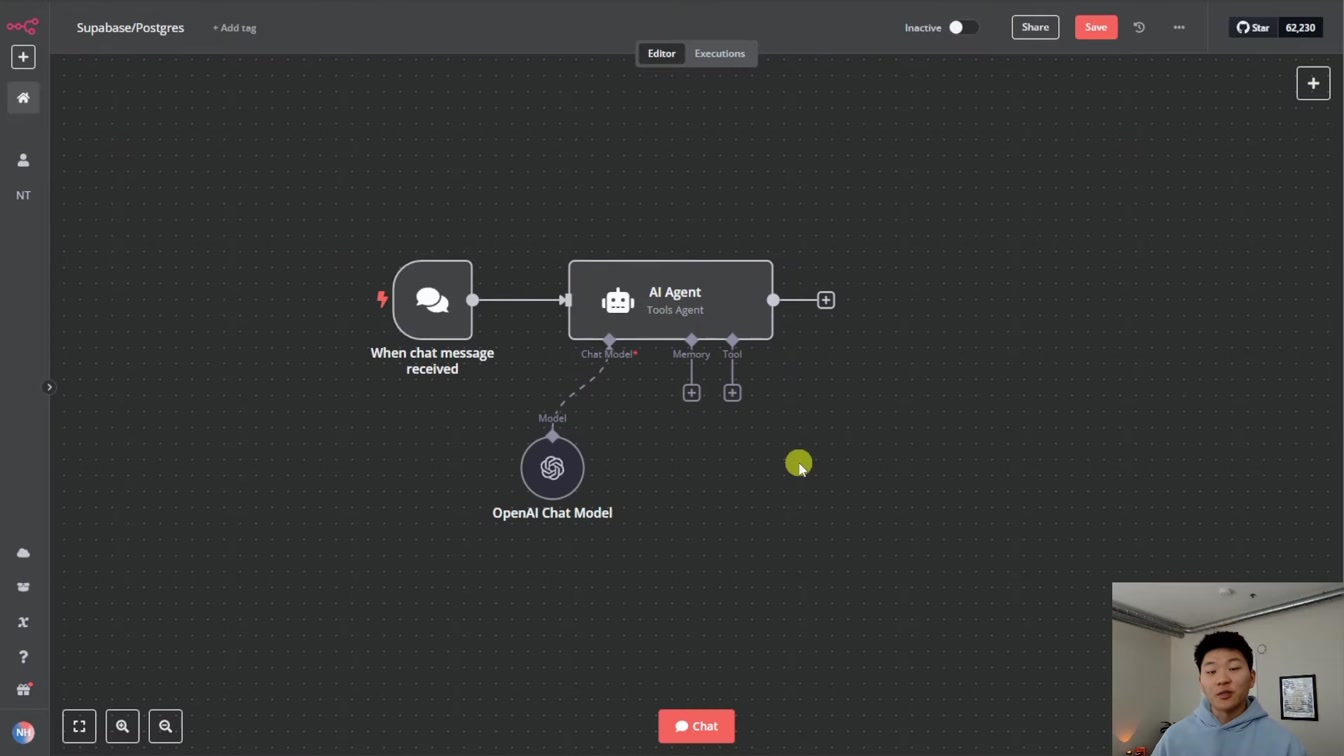This screenshot has height=756, width=1344.
Task: Click the plus after the AI Agent output
Action: tap(826, 300)
